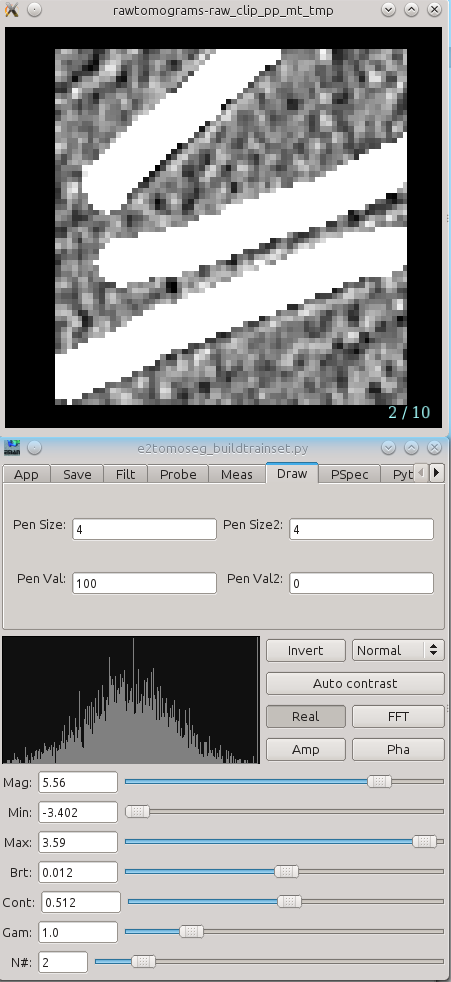
Task: Click the Invert button
Action: 306,650
